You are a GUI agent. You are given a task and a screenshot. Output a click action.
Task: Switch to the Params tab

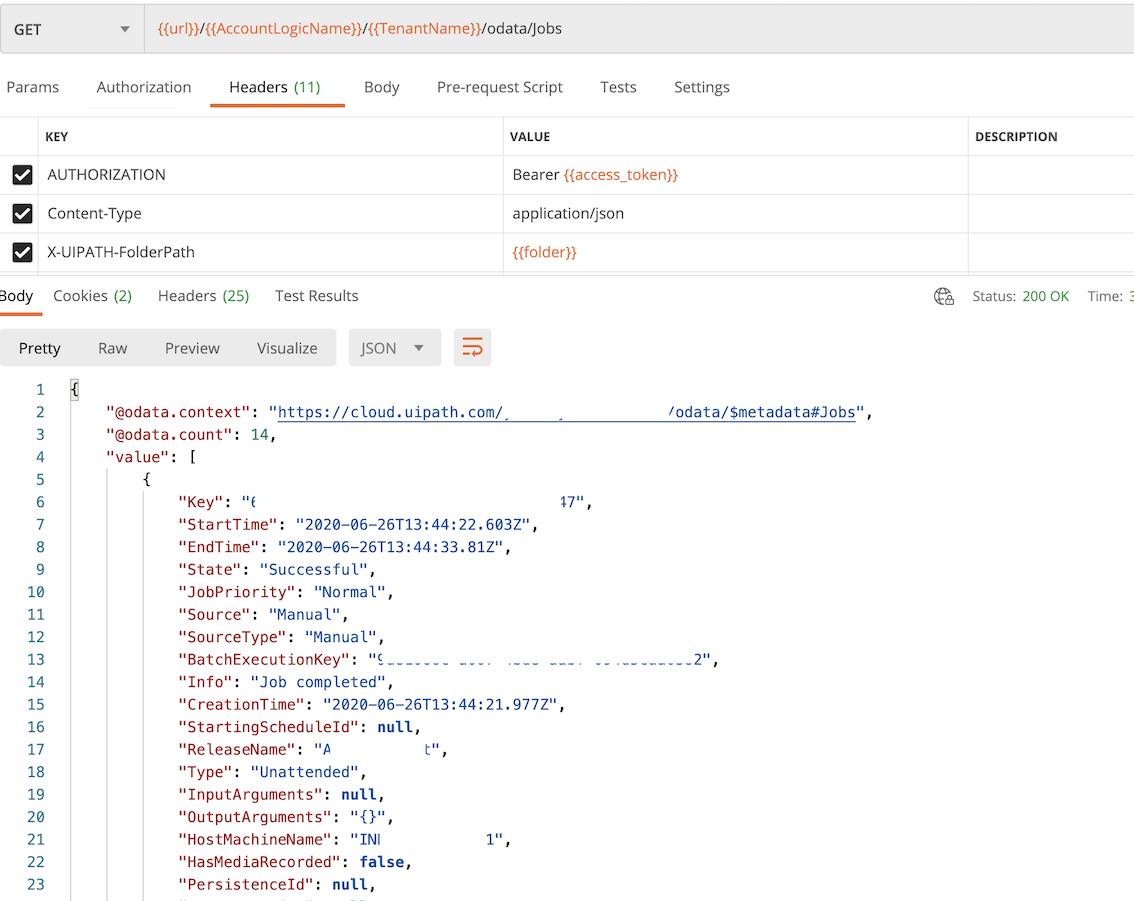coord(33,87)
